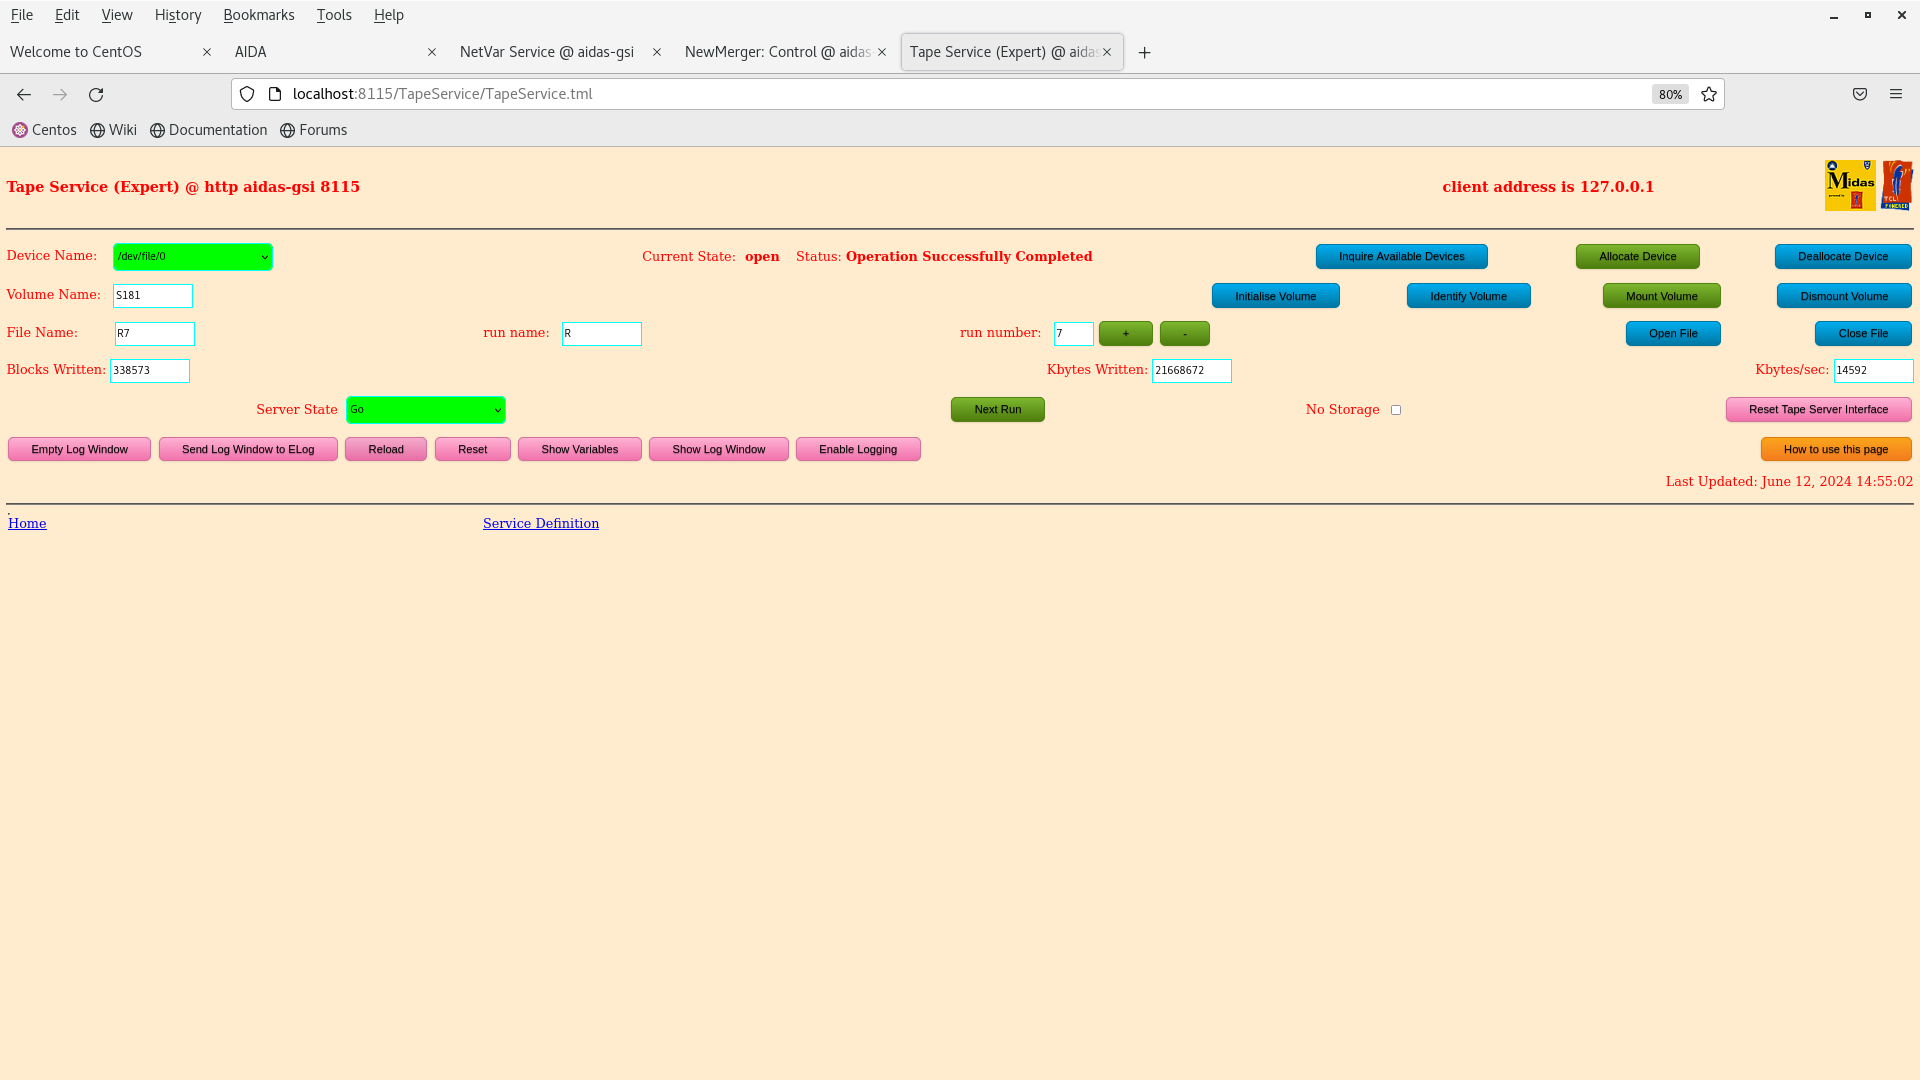This screenshot has width=1920, height=1080.
Task: Click the Mount Volume button
Action: 1662,295
